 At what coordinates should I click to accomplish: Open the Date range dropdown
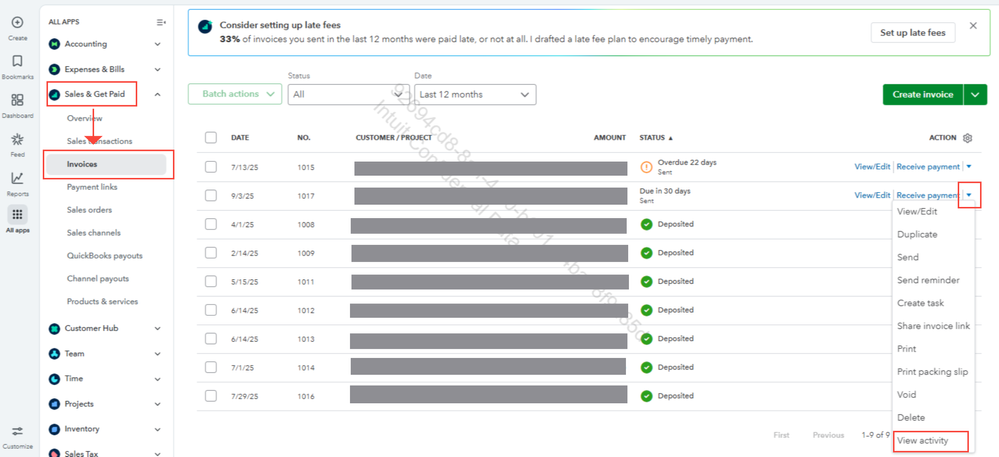(475, 94)
